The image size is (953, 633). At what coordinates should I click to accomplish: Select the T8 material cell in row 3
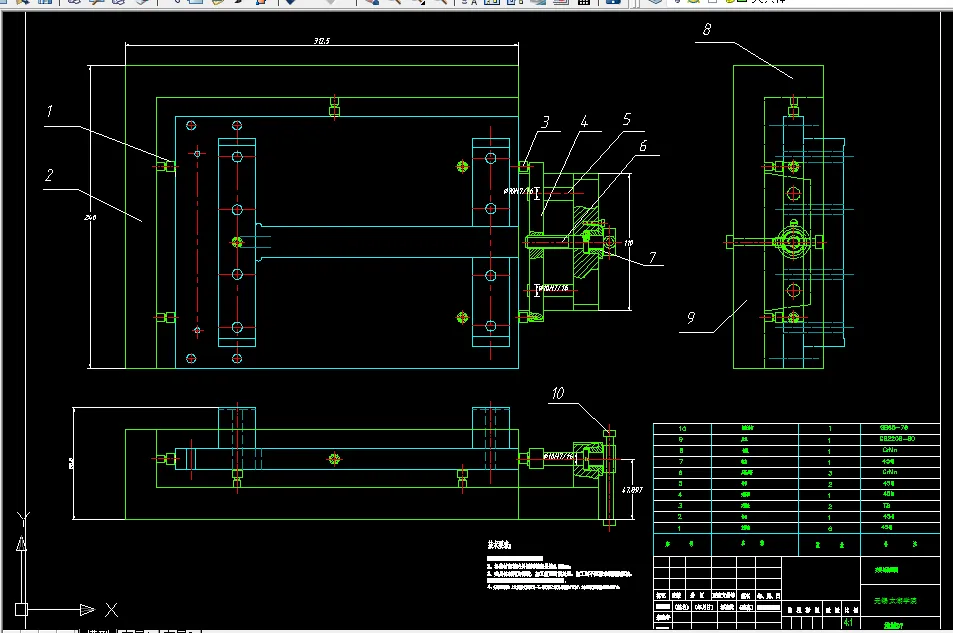point(886,505)
